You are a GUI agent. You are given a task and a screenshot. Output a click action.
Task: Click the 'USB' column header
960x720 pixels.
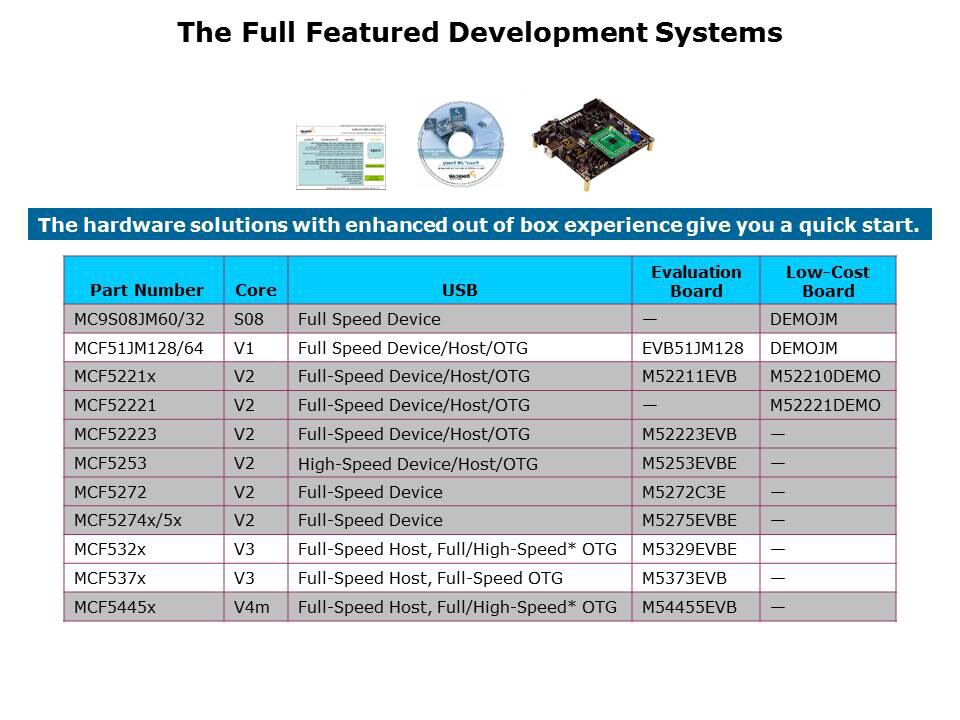coord(459,290)
